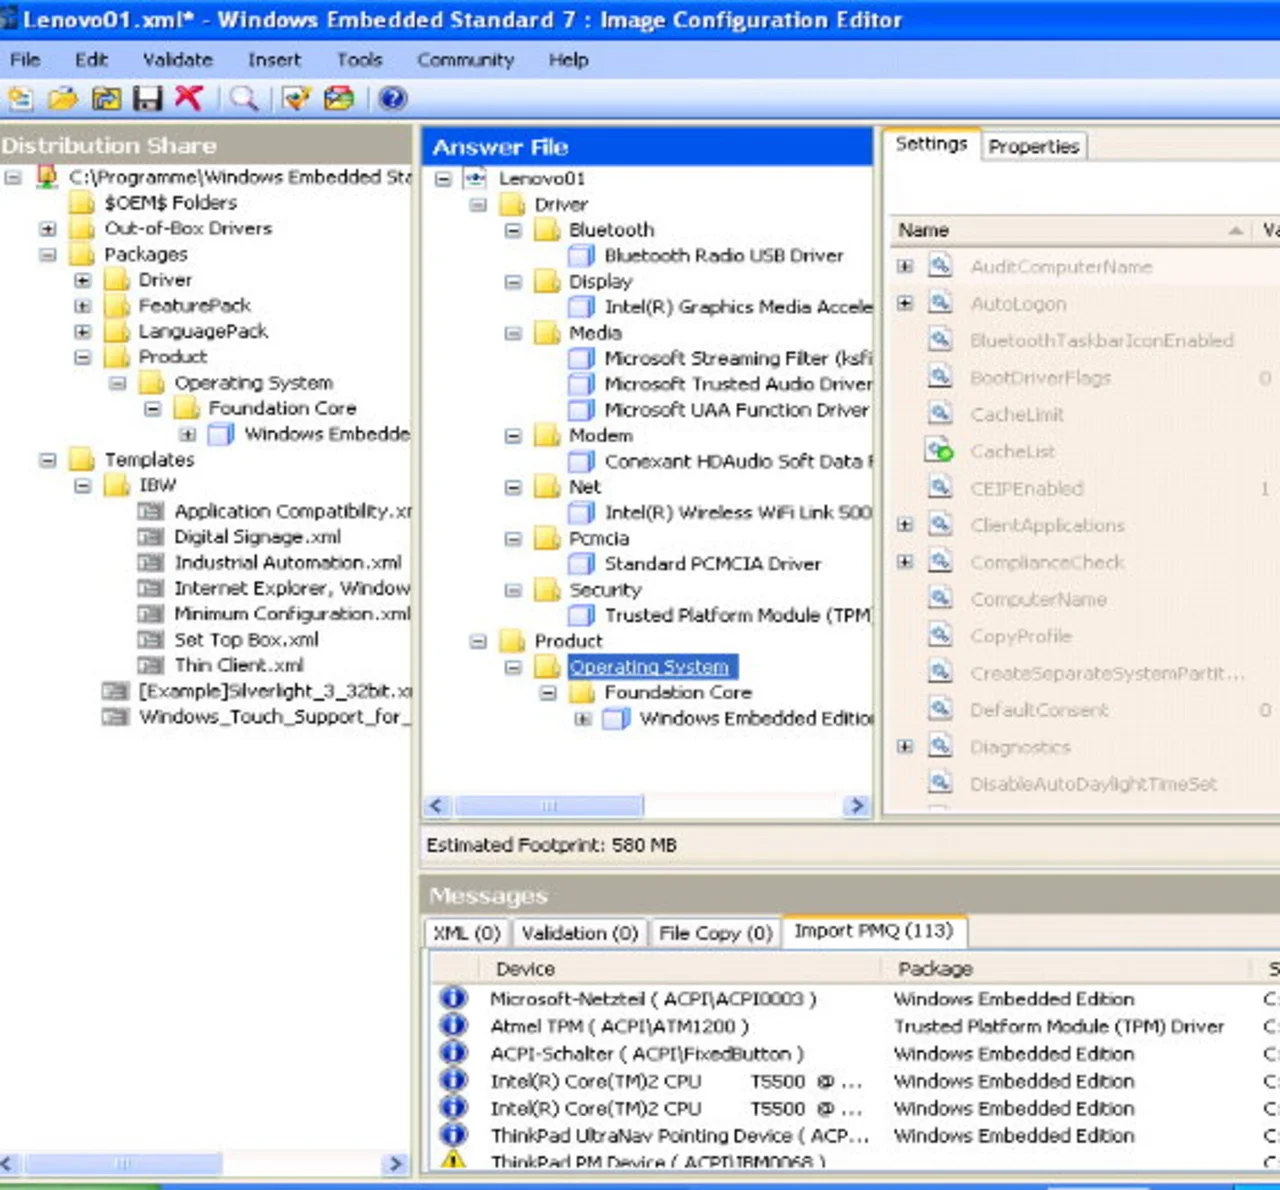Click the New Answer File toolbar icon
The width and height of the screenshot is (1280, 1190).
(21, 98)
